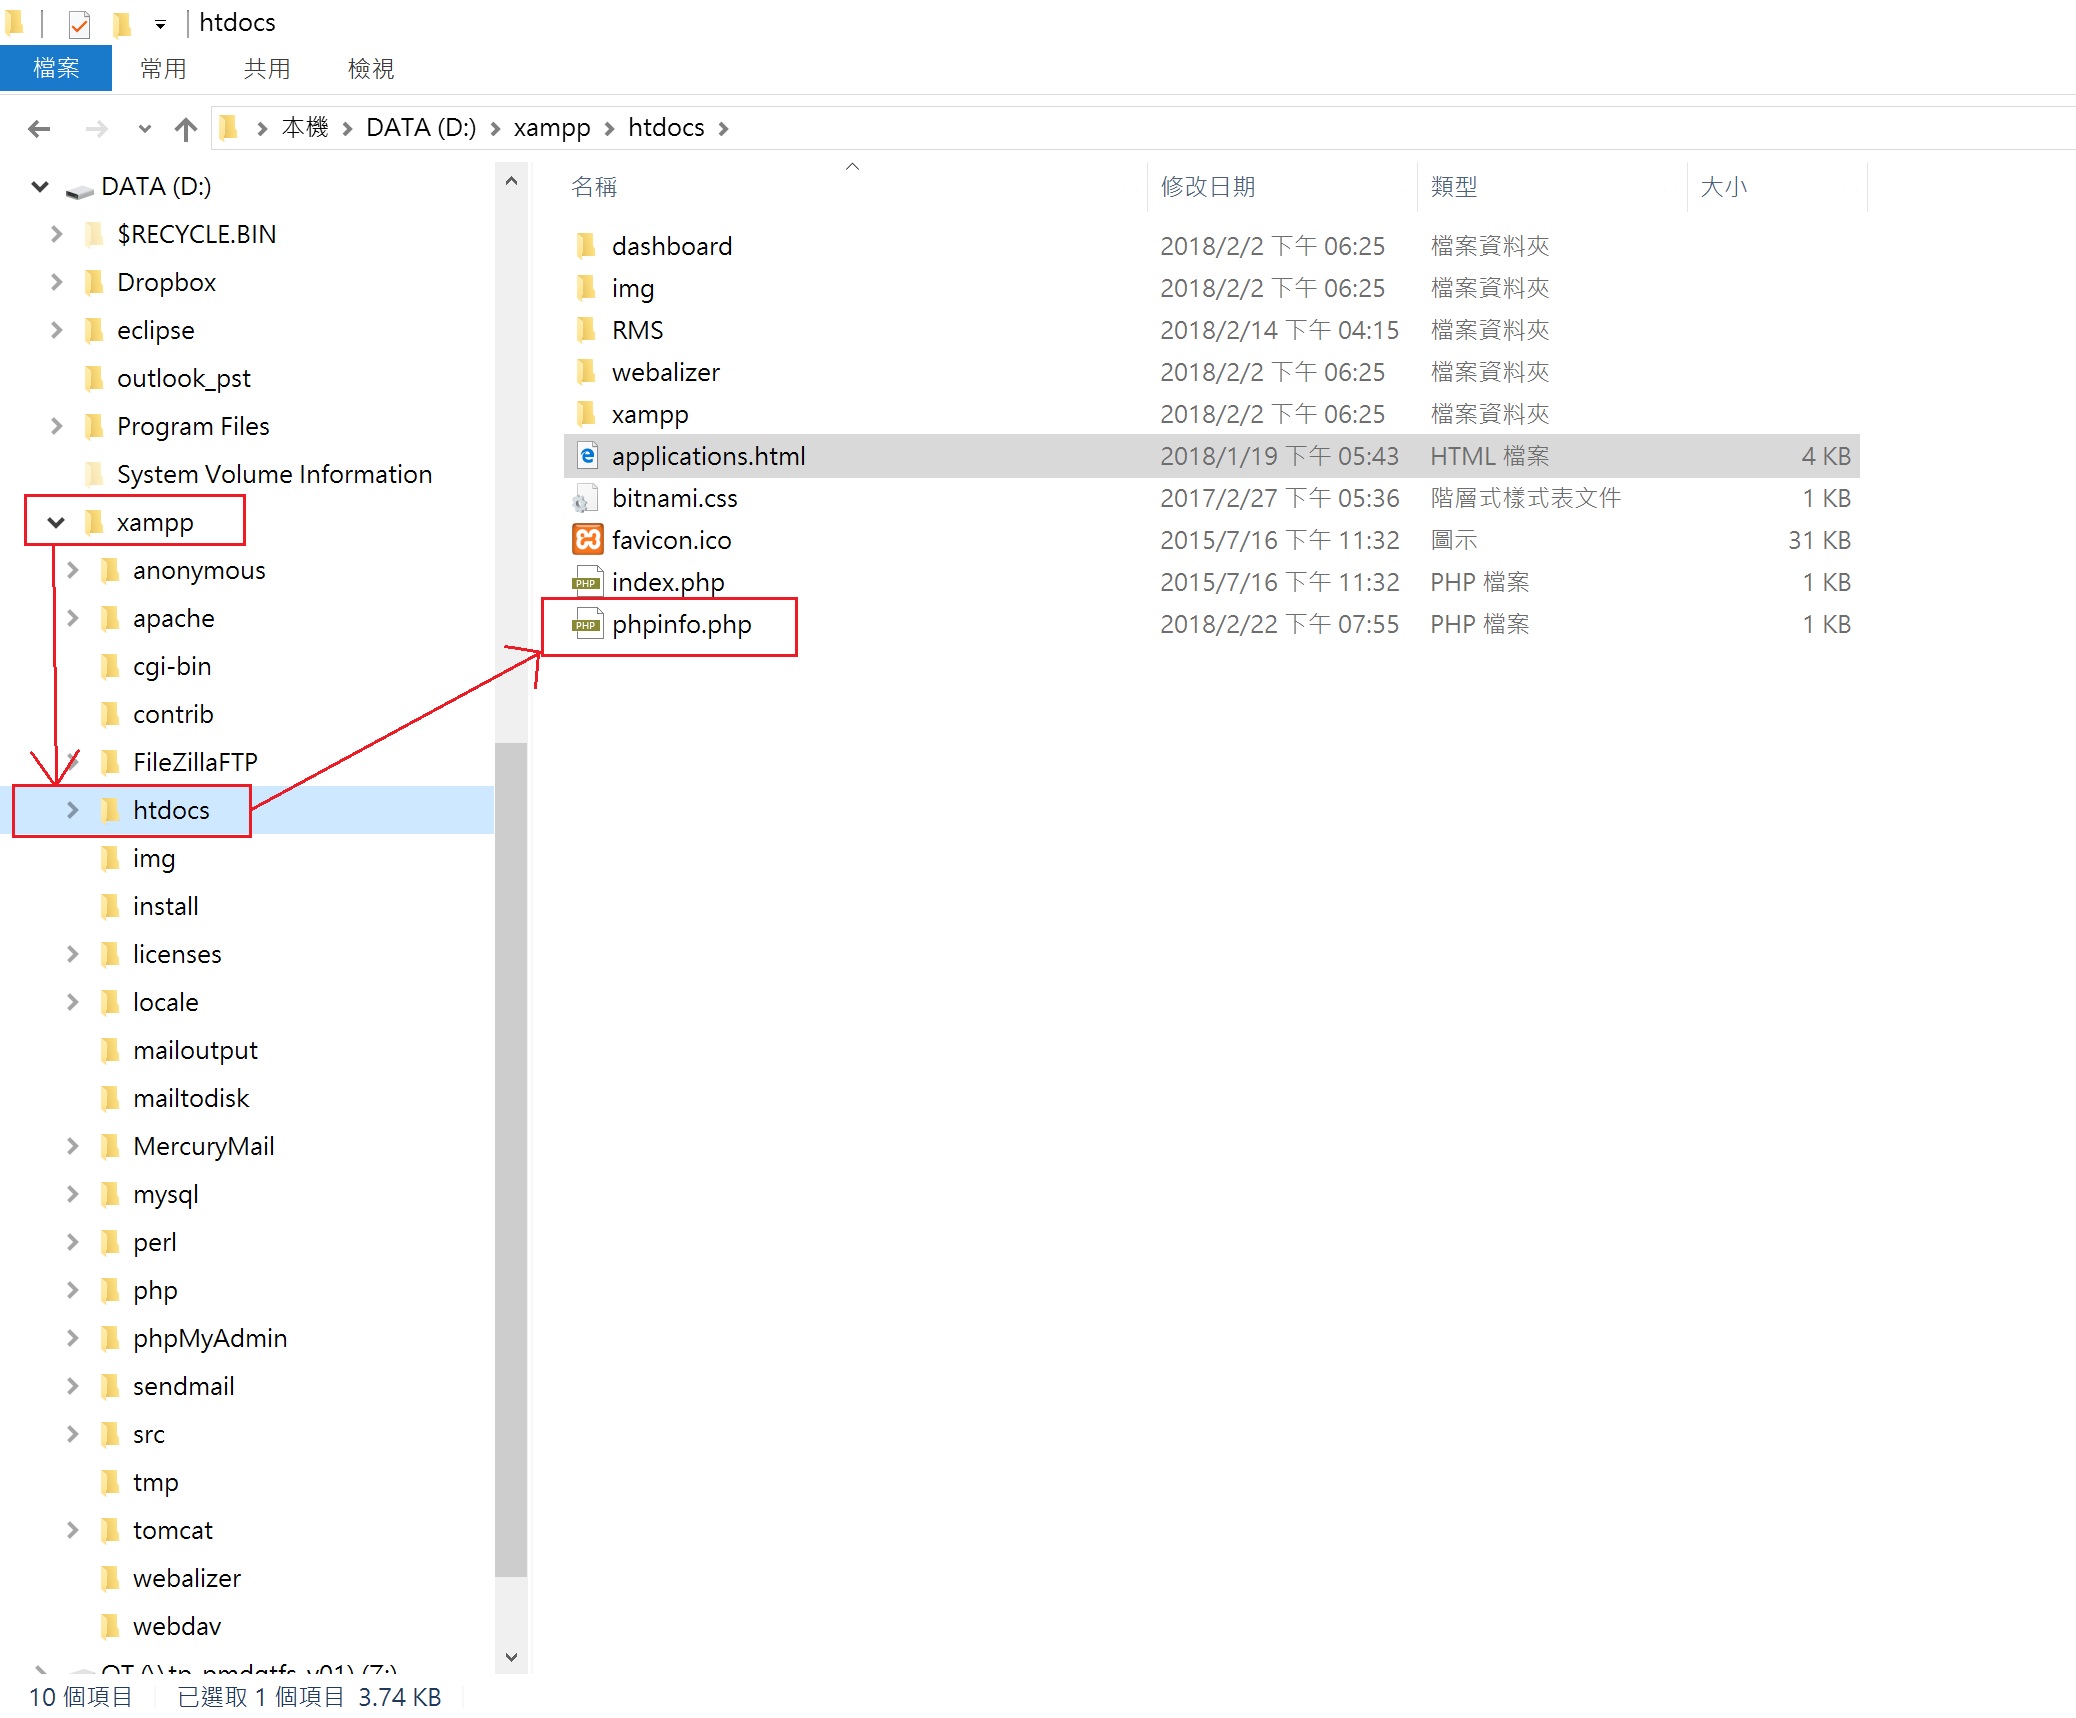Click the Forward navigation arrow

pyautogui.click(x=97, y=129)
